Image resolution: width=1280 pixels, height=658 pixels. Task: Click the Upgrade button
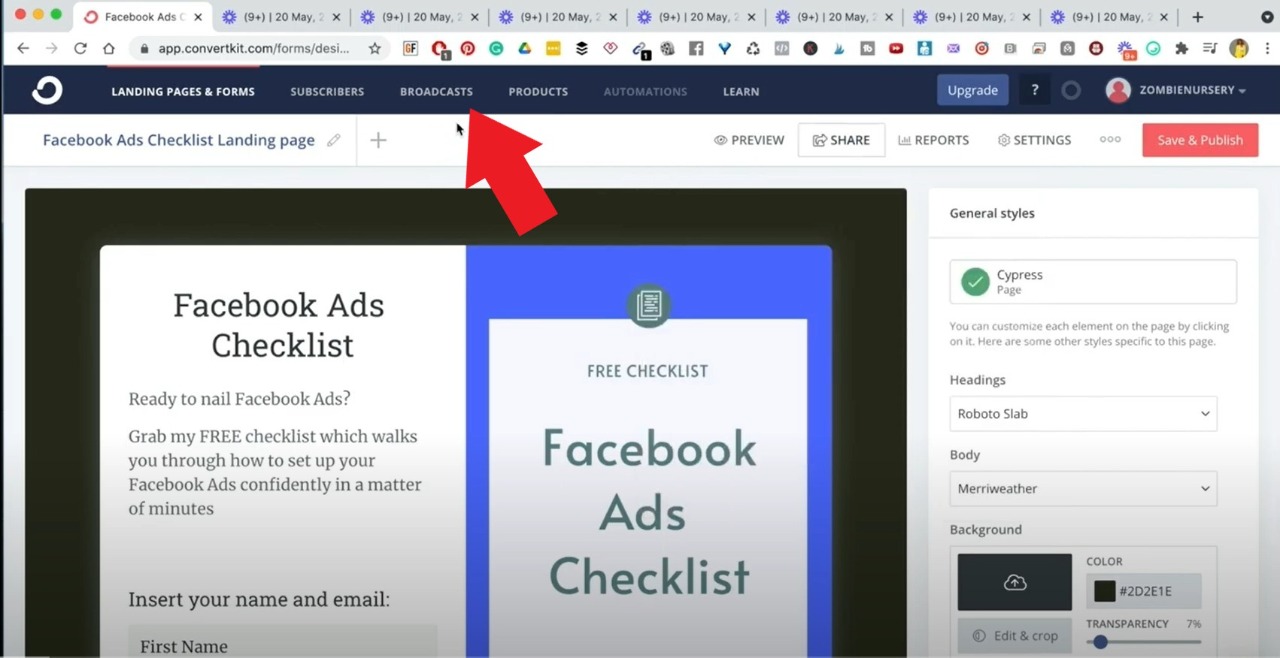971,89
